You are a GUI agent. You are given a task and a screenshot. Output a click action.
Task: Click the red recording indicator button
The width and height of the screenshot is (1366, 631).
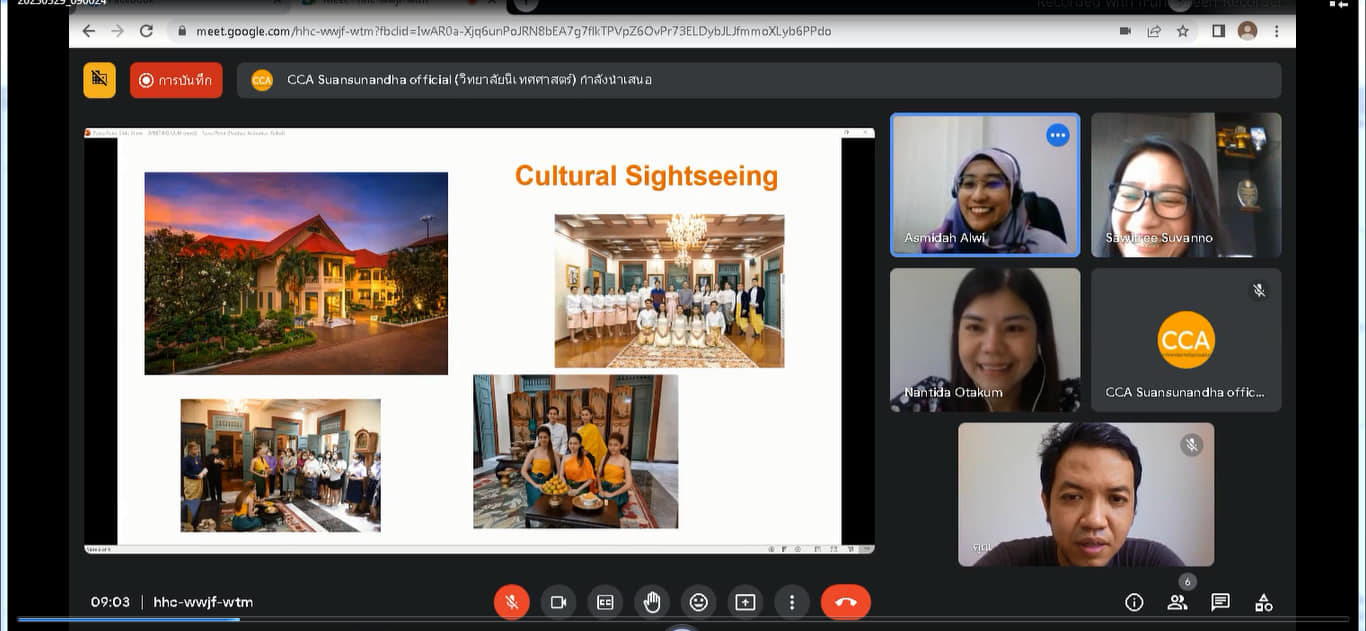[176, 80]
